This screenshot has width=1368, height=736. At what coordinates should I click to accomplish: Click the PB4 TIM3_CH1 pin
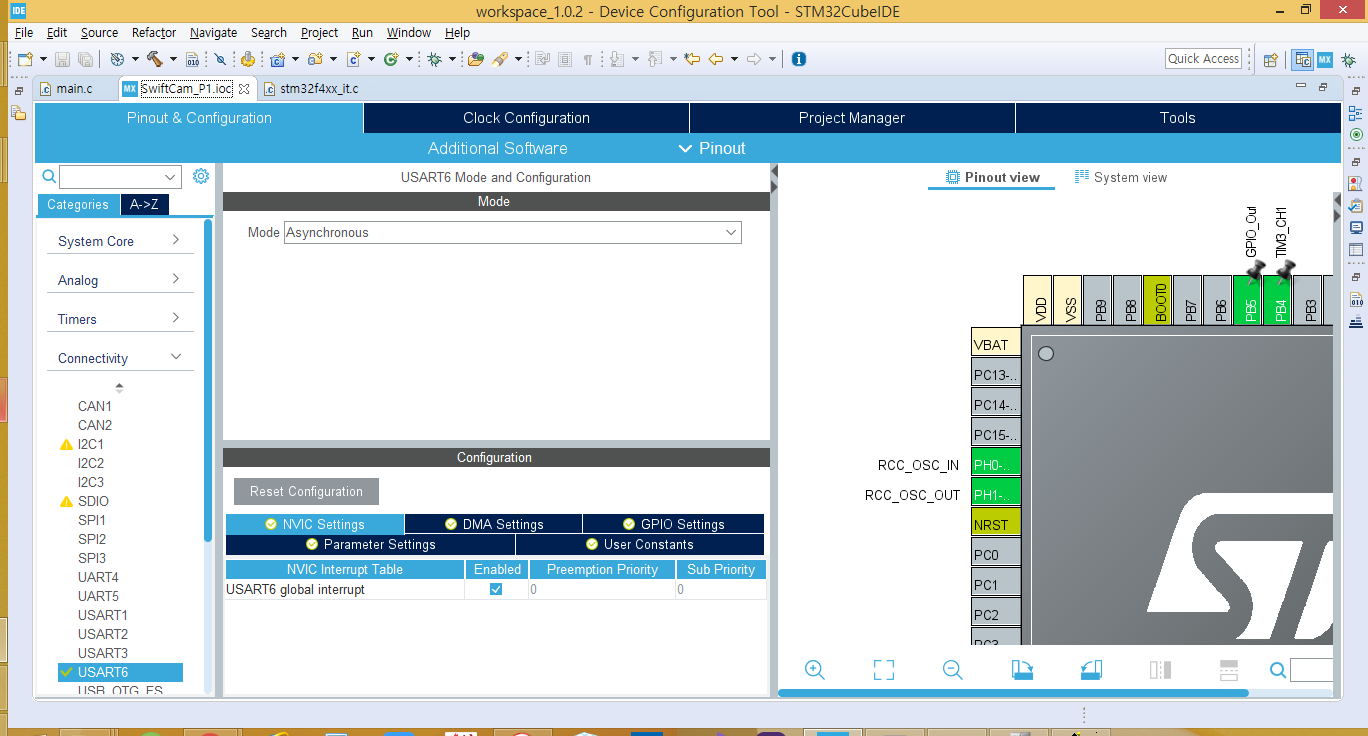point(1280,300)
